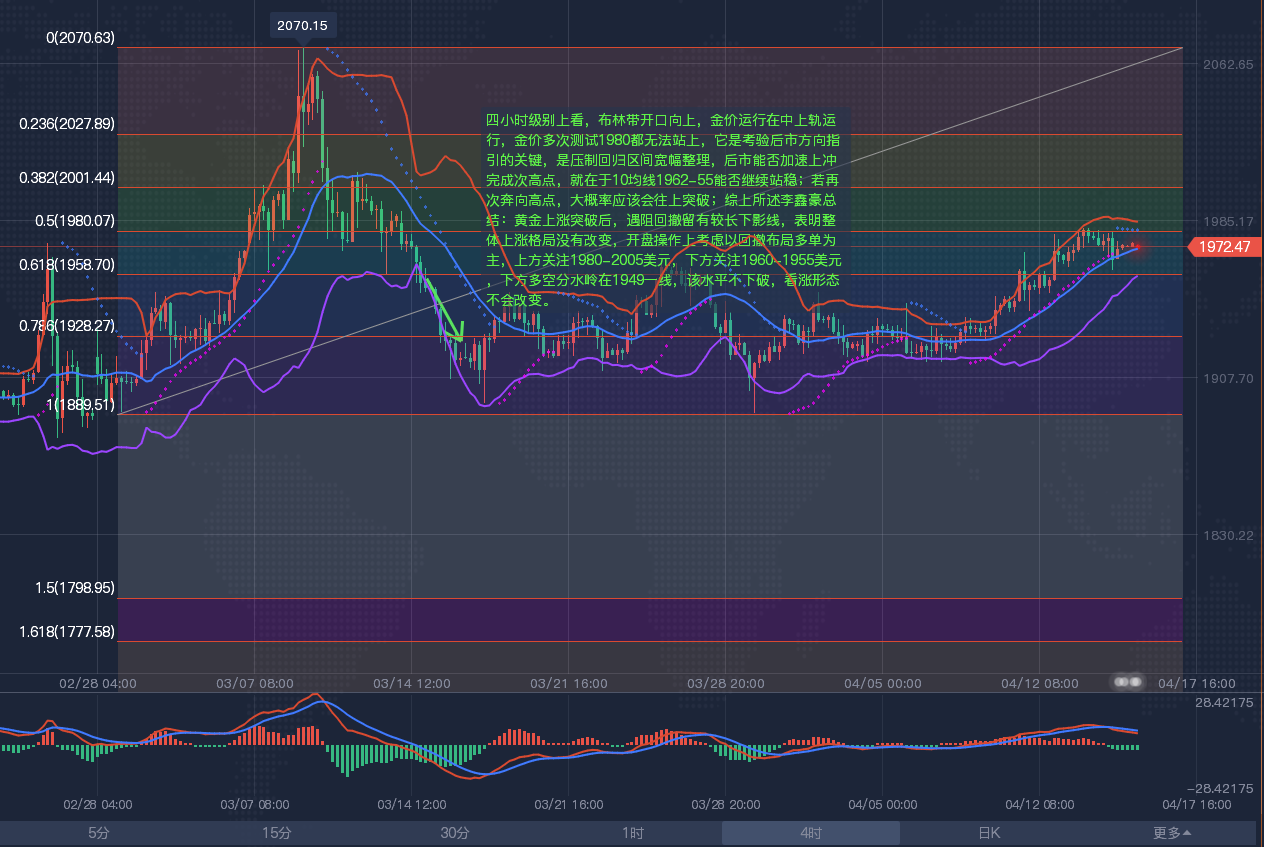
Task: Click the red 1972.47 price tag
Action: pos(1224,247)
